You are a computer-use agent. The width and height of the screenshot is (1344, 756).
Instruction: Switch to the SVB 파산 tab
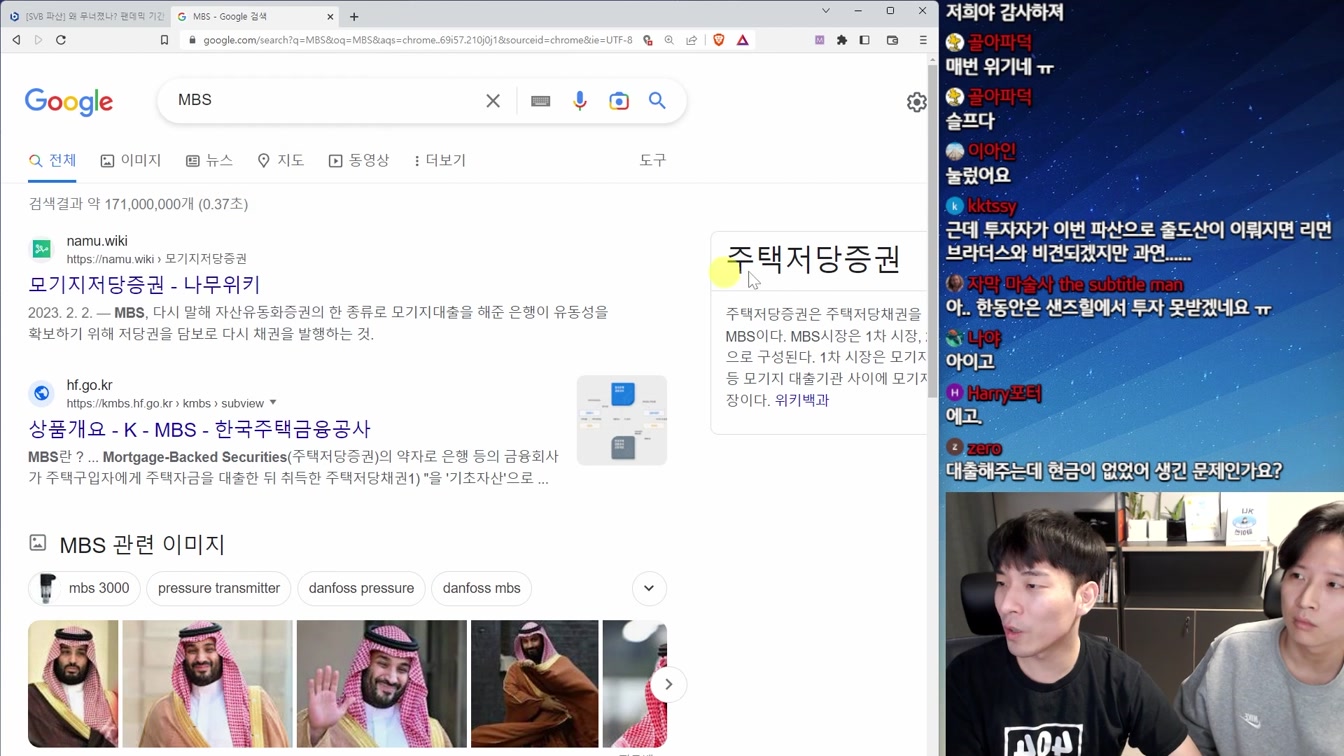(87, 16)
